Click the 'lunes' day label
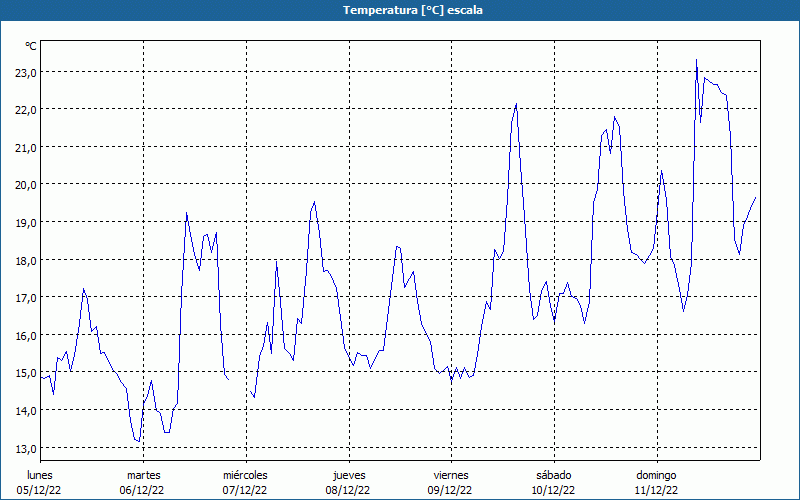The height and width of the screenshot is (500, 800). click(x=40, y=475)
